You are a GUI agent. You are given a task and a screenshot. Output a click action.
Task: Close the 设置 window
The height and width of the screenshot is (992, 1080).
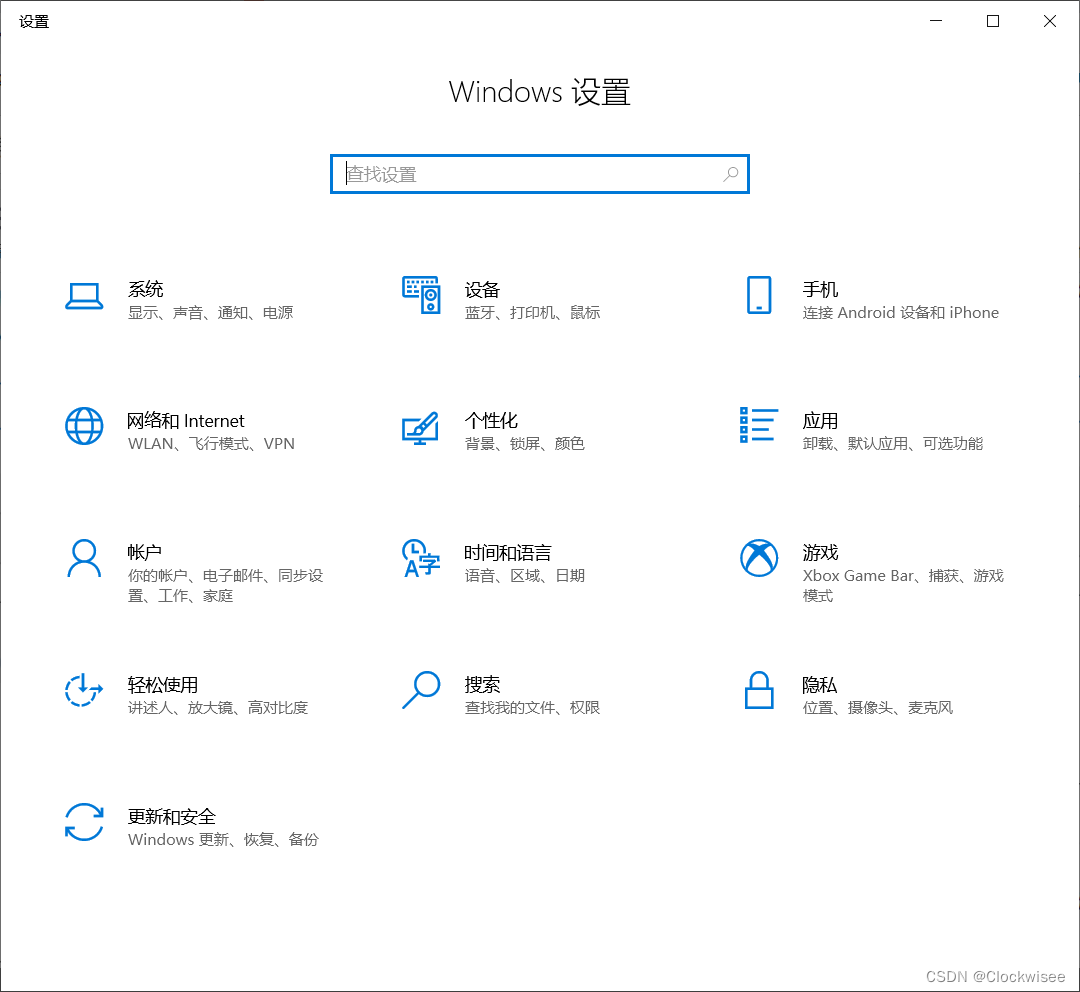point(1050,21)
